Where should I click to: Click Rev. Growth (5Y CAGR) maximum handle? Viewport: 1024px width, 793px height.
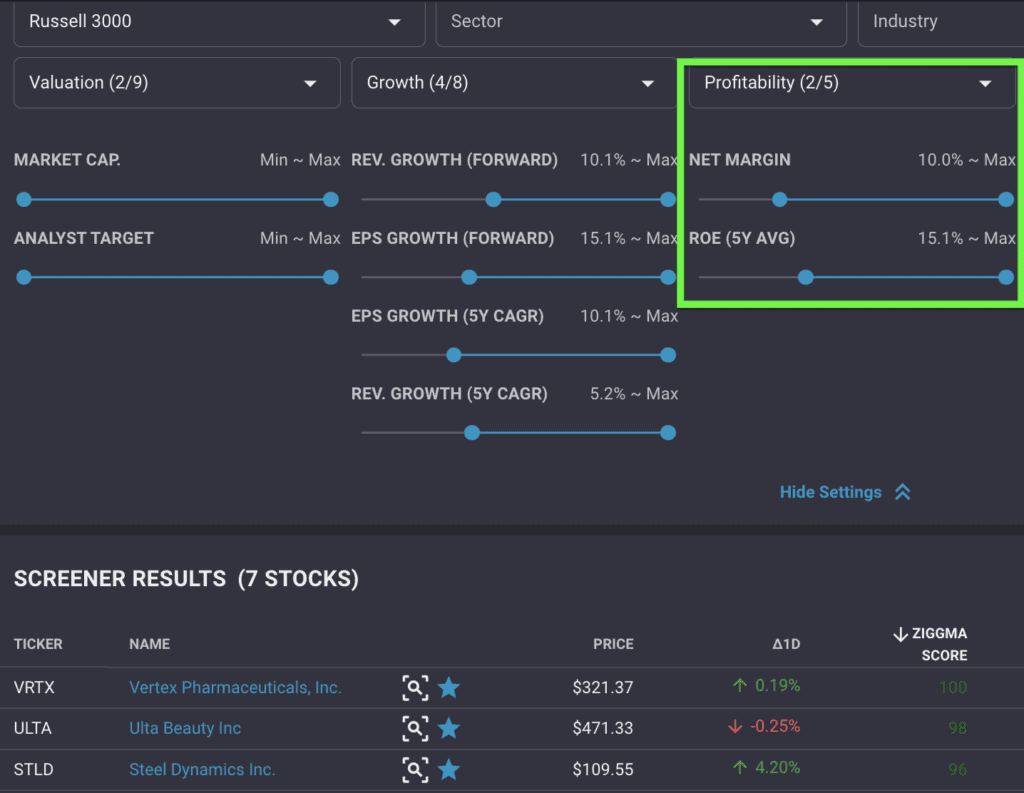click(668, 432)
